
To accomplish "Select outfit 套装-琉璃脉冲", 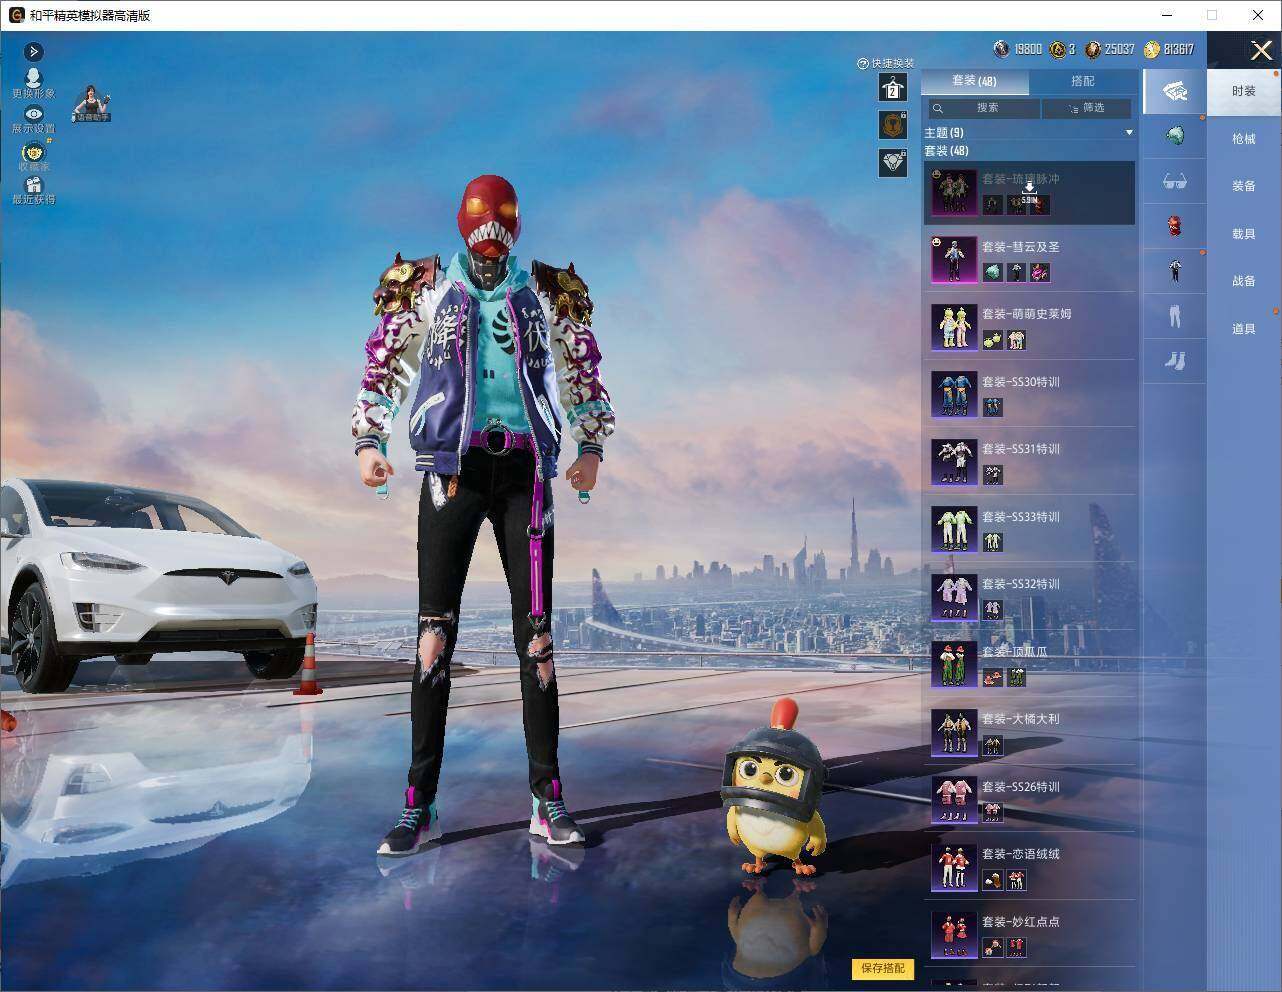I will (x=1029, y=192).
